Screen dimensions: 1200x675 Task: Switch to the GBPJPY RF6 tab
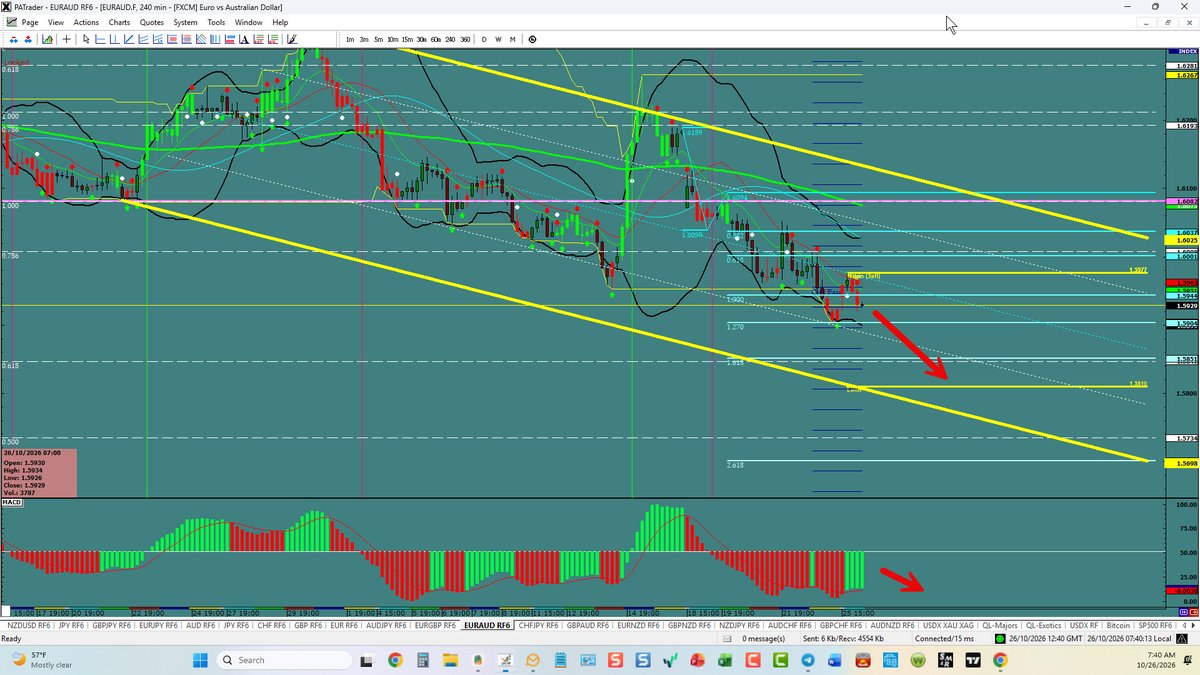111,625
